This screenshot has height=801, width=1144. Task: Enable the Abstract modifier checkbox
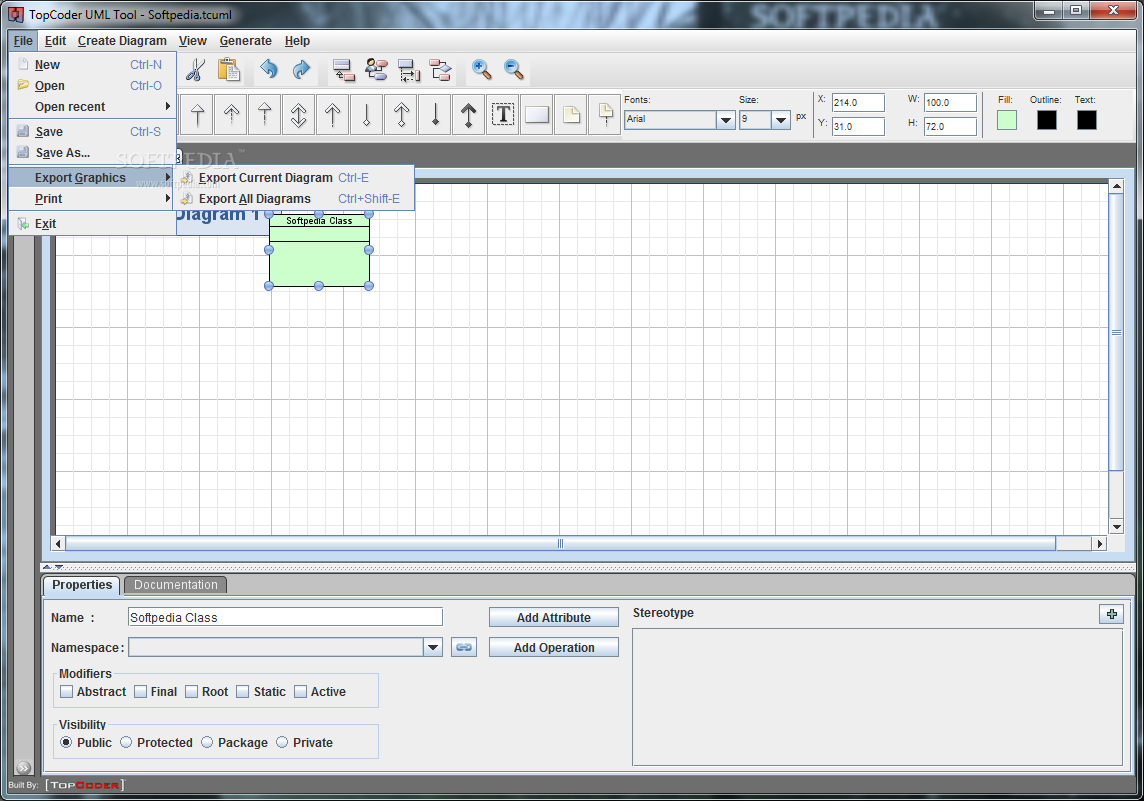66,692
